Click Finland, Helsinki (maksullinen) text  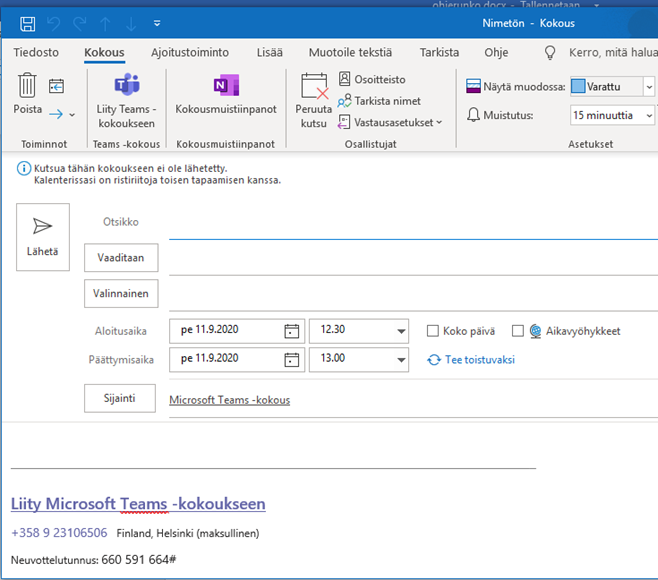[188, 533]
